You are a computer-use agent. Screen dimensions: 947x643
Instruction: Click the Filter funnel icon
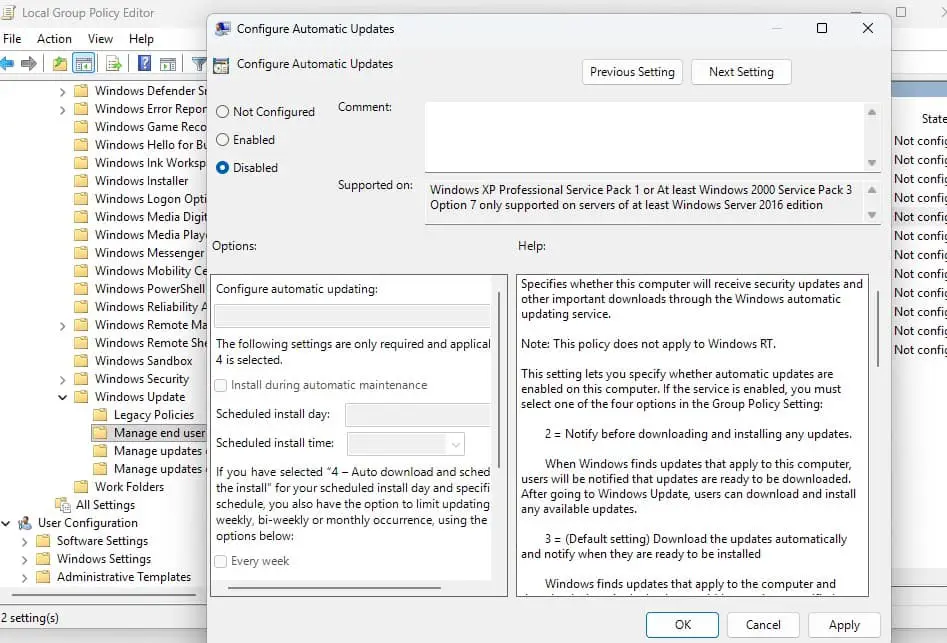pyautogui.click(x=198, y=64)
